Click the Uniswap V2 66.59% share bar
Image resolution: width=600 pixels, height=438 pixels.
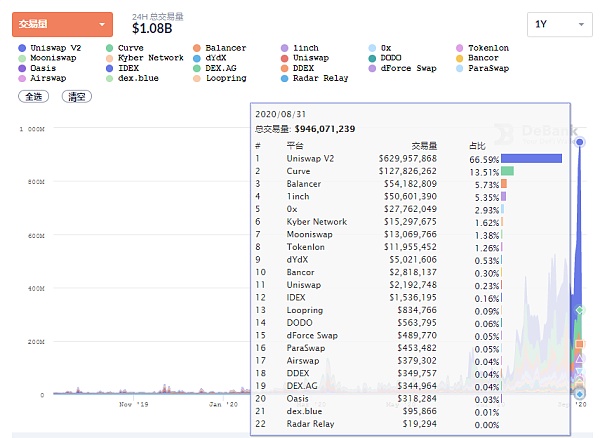click(531, 158)
